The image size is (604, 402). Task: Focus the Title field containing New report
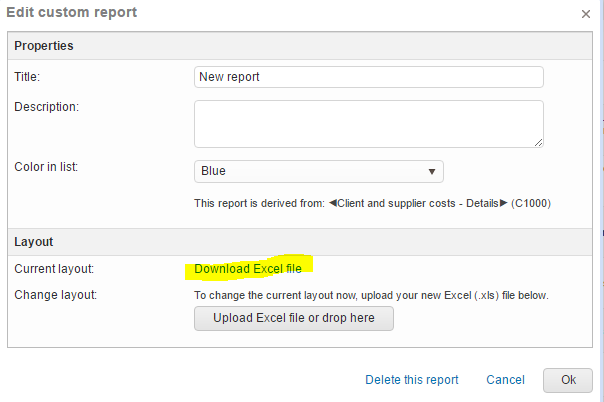tap(368, 77)
